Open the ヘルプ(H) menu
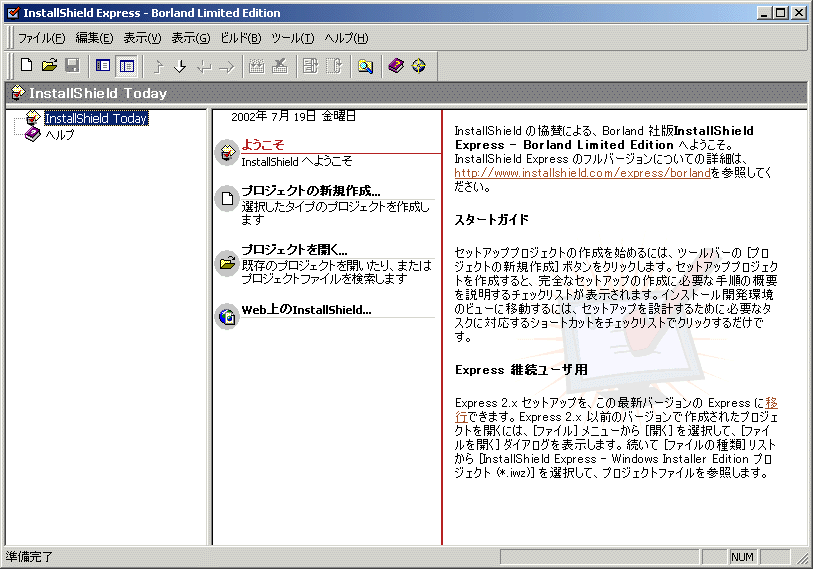 (x=346, y=38)
